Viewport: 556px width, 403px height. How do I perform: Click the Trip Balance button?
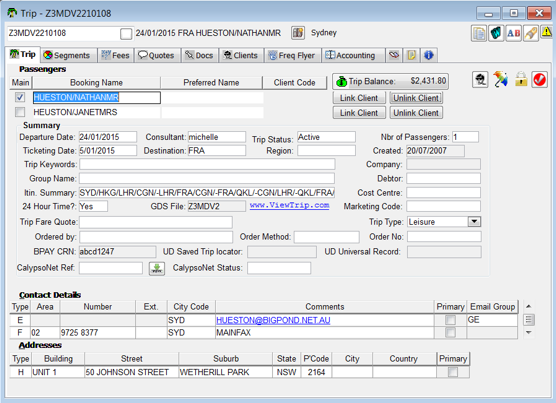point(391,81)
